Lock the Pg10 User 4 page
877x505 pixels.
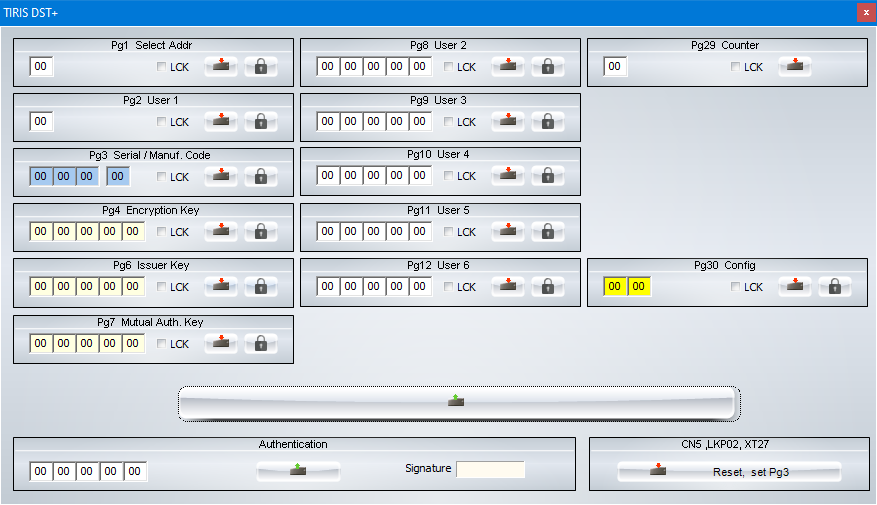[x=548, y=176]
